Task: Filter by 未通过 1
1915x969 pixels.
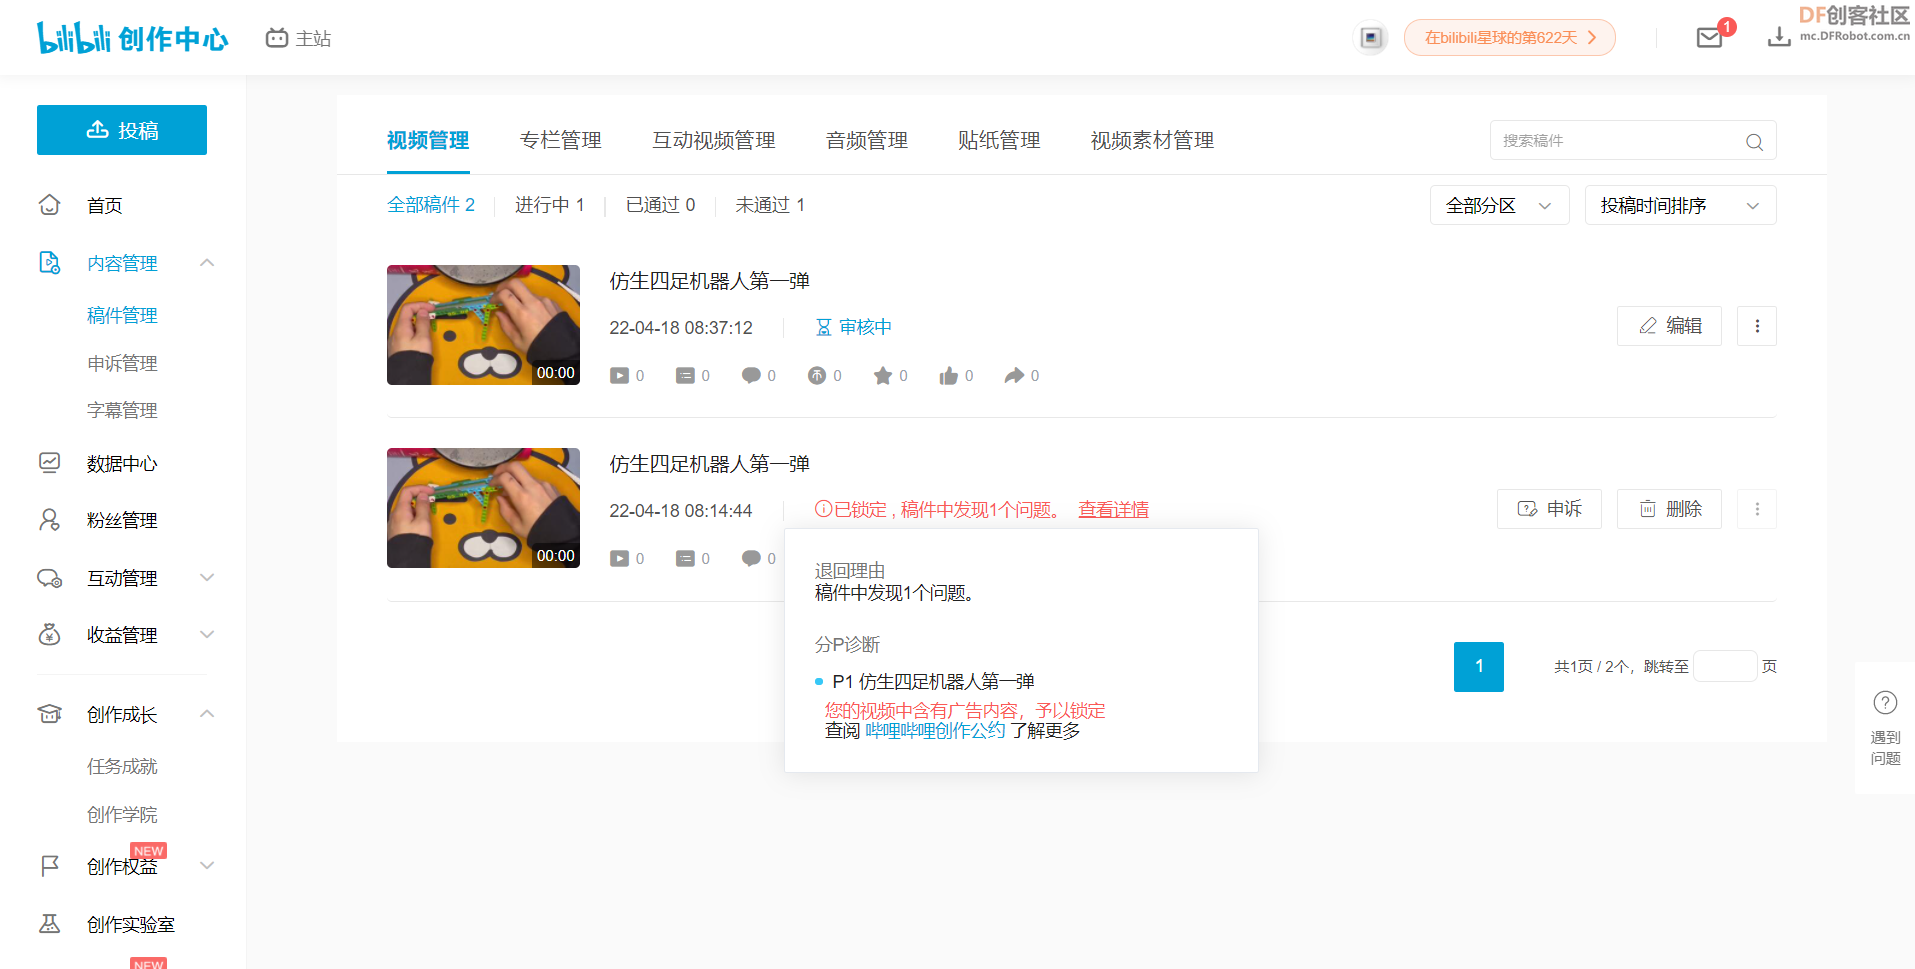Action: coord(770,205)
